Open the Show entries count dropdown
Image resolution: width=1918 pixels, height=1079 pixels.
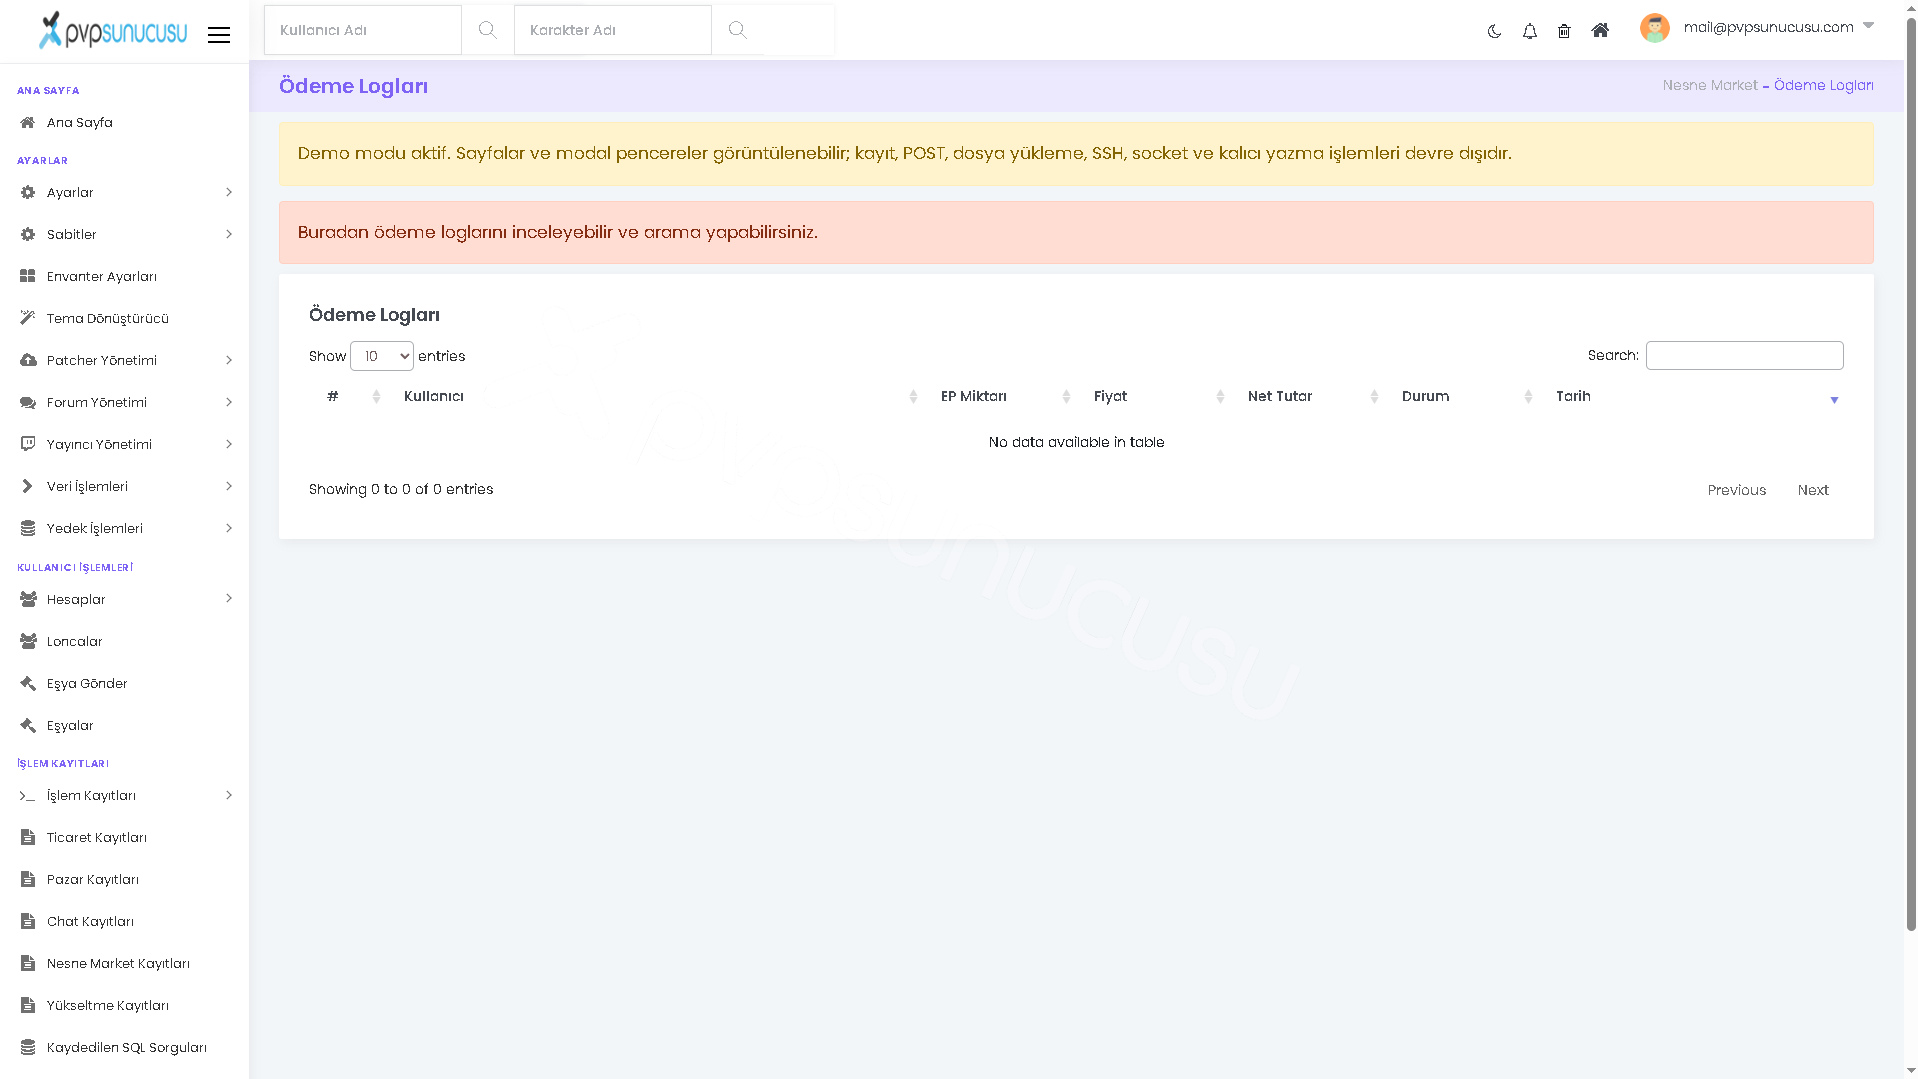click(x=381, y=356)
